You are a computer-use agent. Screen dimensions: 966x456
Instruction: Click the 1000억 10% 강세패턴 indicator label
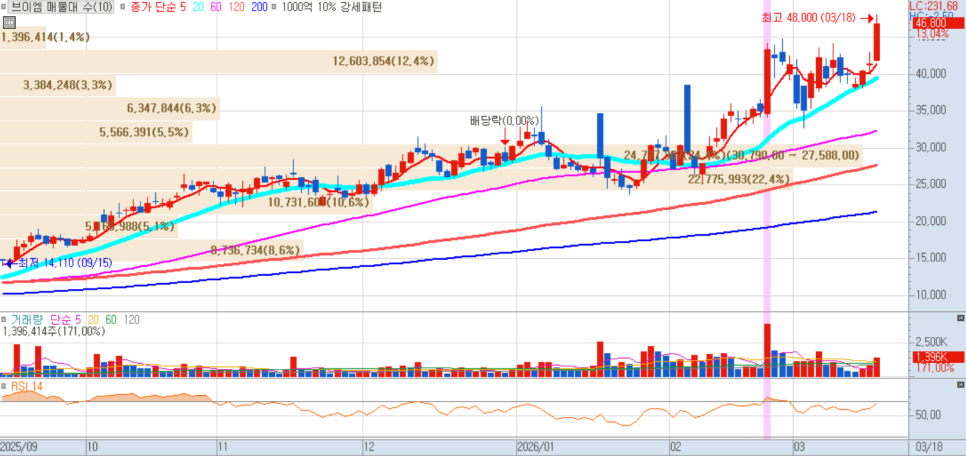point(330,7)
